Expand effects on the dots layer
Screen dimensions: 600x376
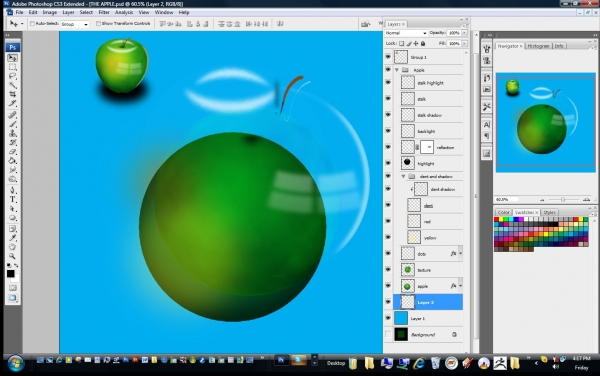pyautogui.click(x=461, y=253)
